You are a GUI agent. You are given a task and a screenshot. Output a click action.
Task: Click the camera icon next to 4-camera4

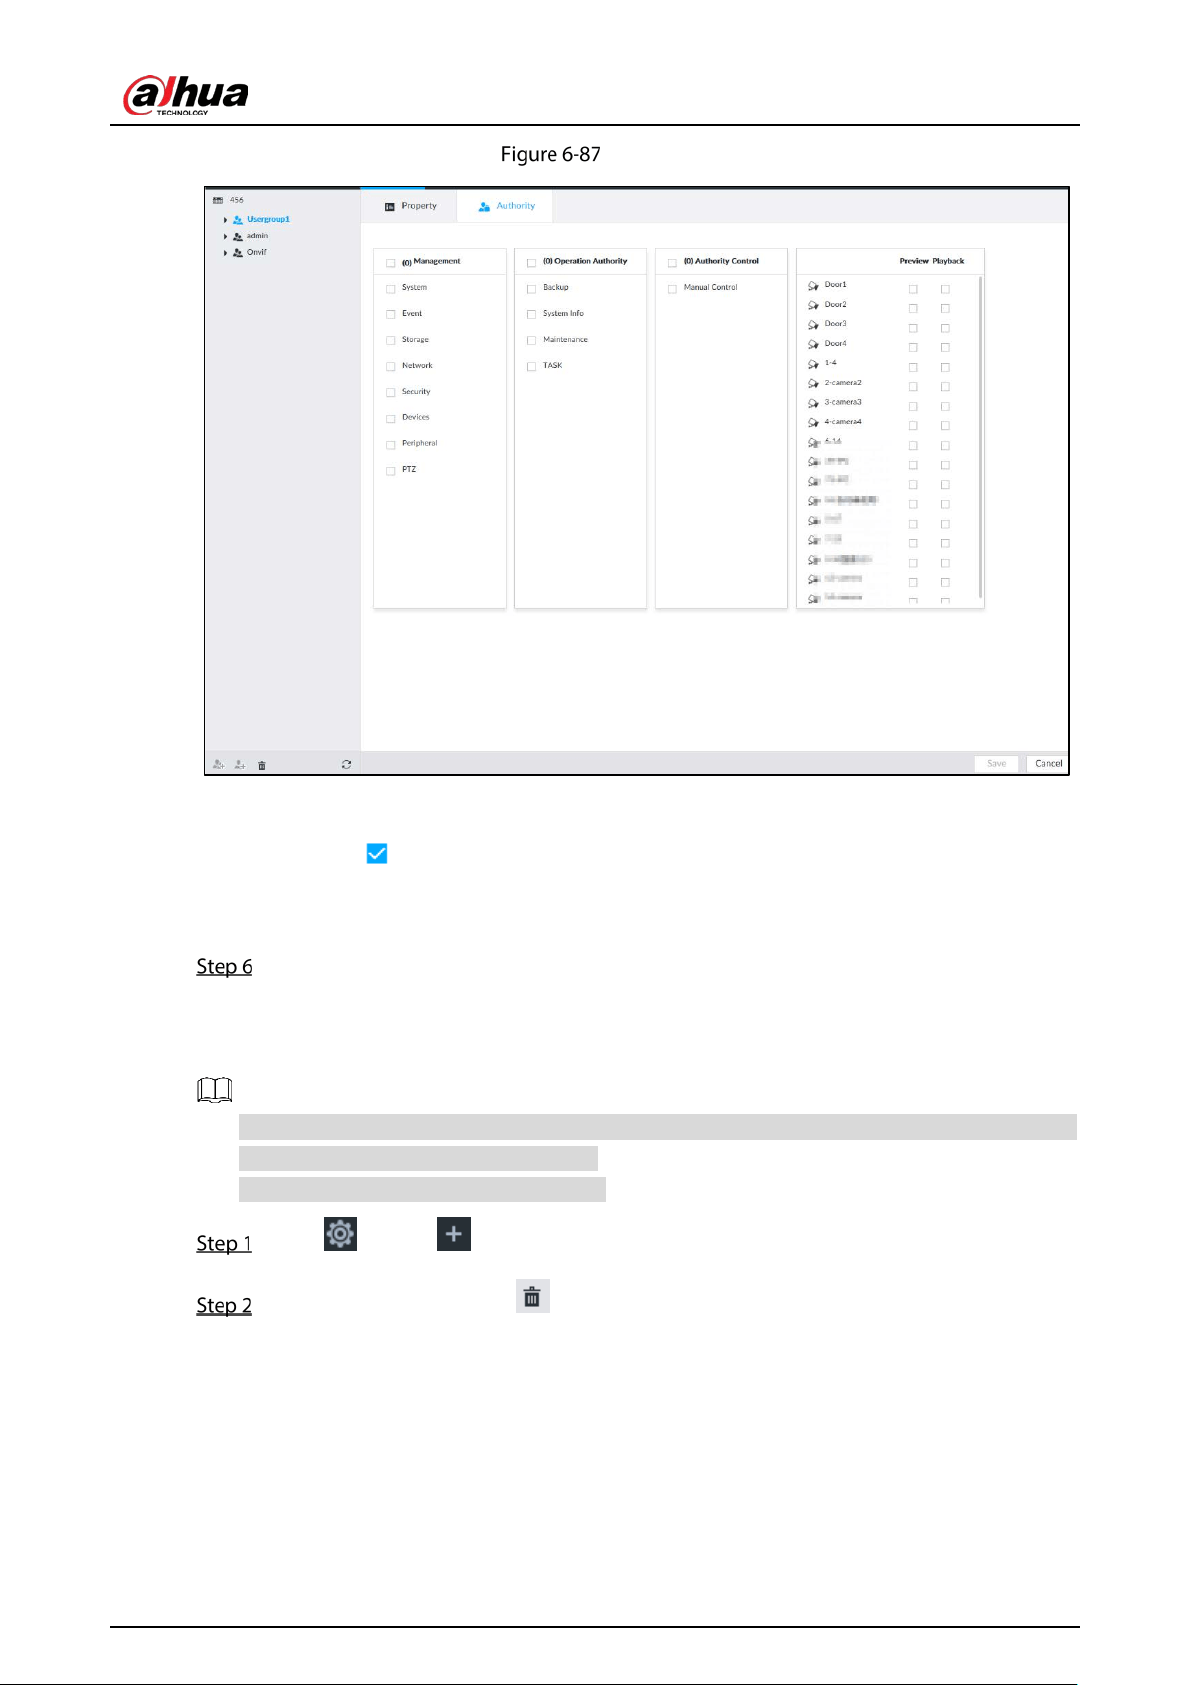814,423
